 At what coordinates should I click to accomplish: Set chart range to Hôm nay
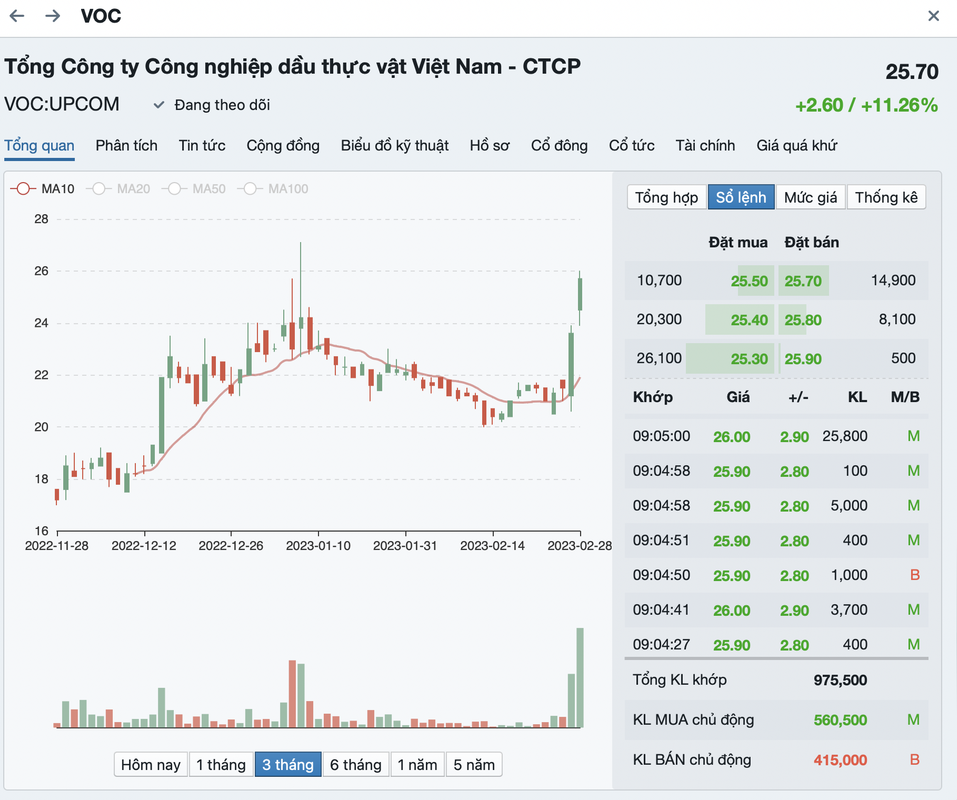(151, 765)
